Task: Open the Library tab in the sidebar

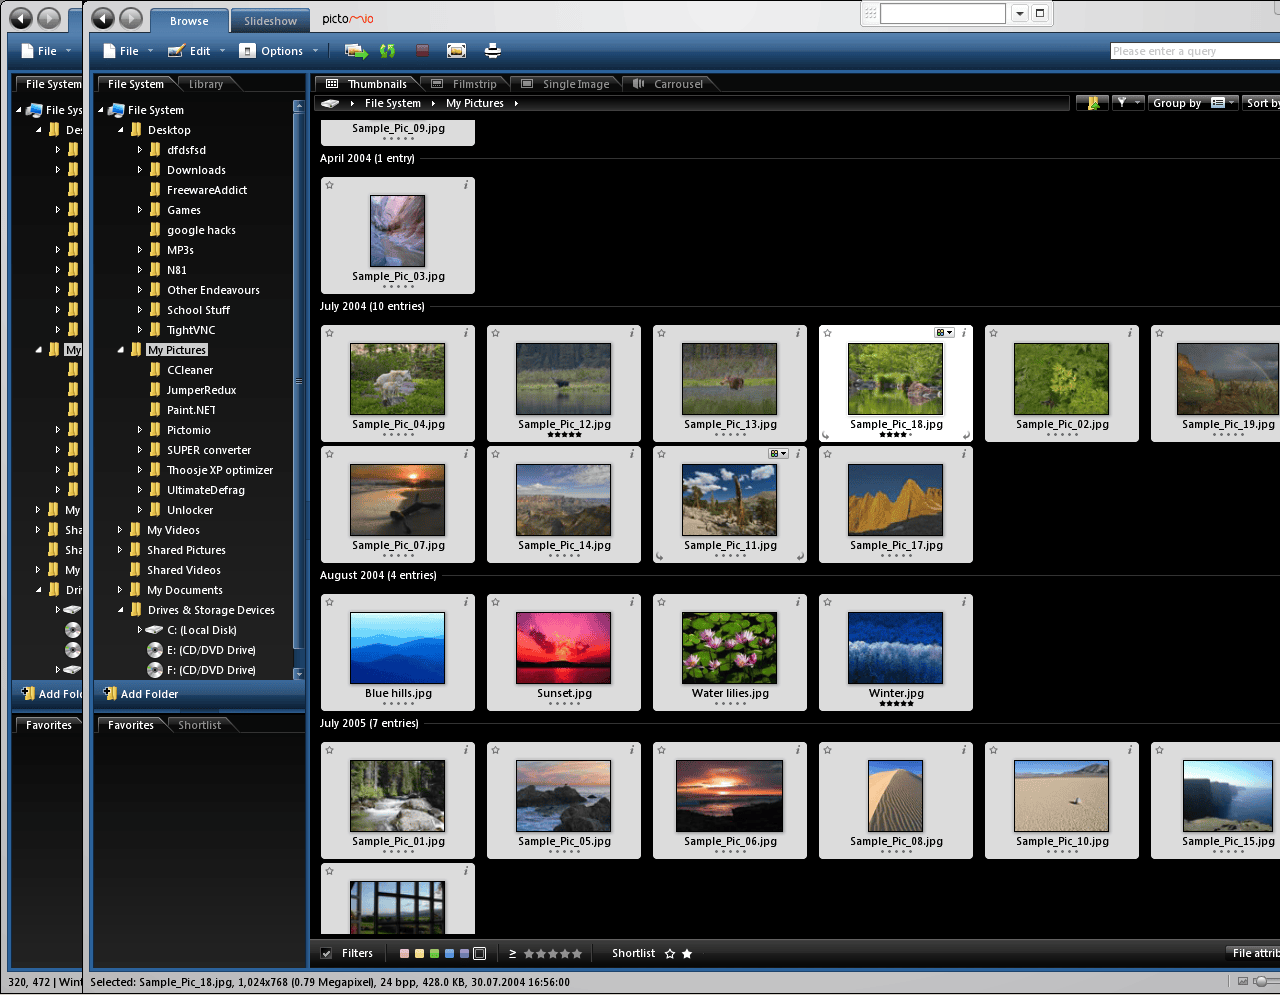Action: pos(206,84)
